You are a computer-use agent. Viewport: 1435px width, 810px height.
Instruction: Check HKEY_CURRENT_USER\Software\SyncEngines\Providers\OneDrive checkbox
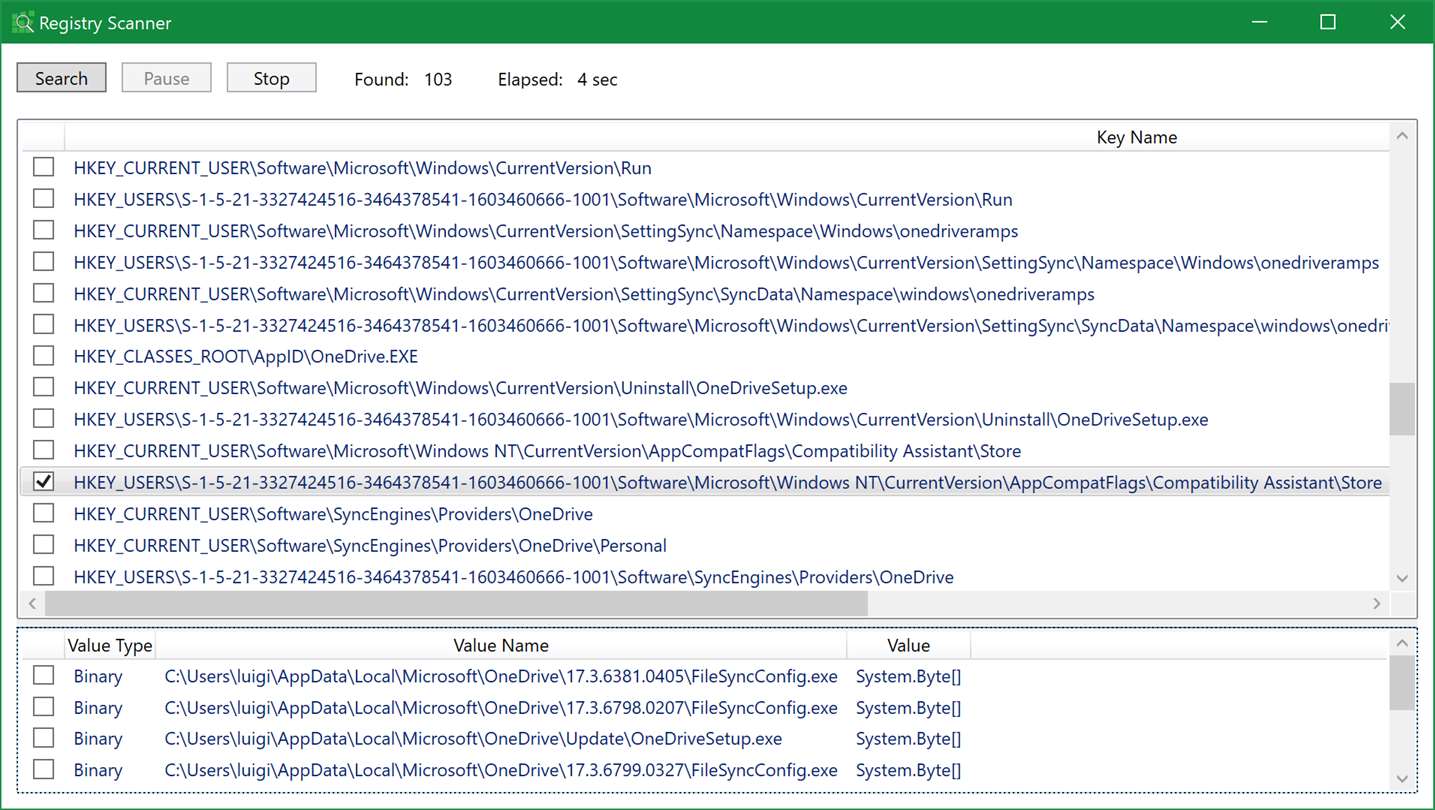[x=43, y=513]
